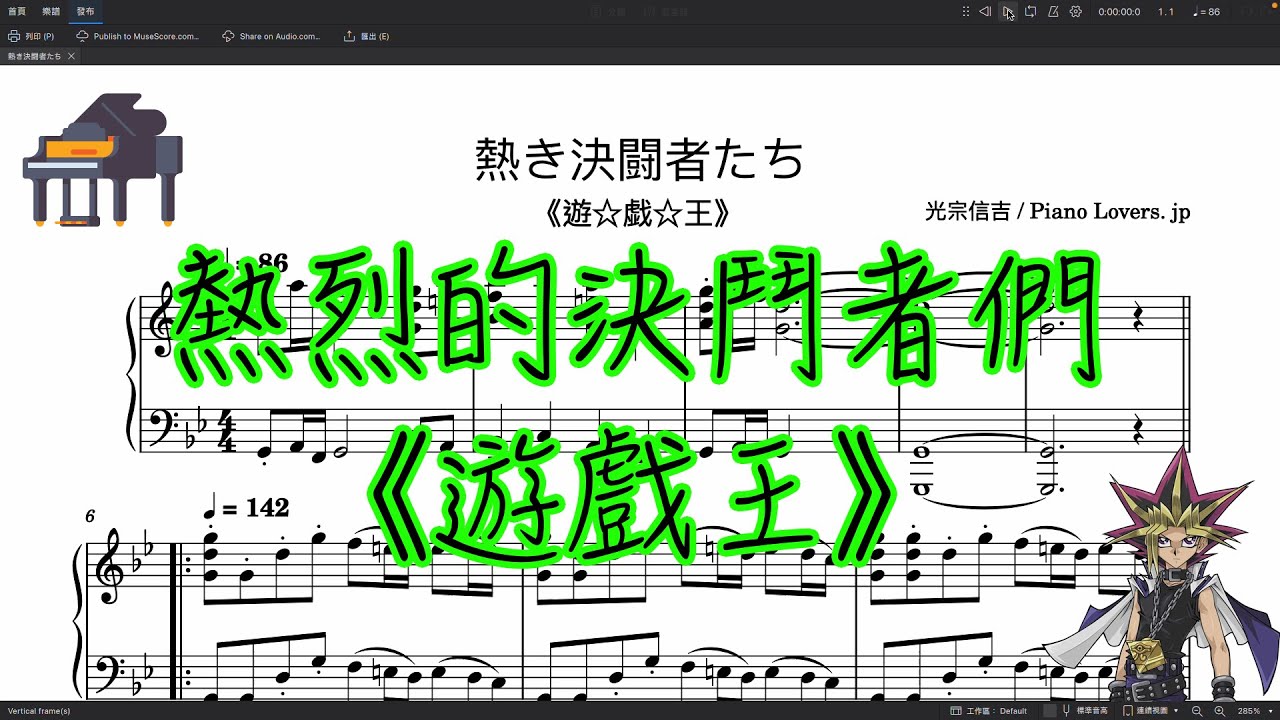Viewport: 1280px width, 720px height.
Task: Open the 首頁 (Home) tab
Action: click(17, 12)
